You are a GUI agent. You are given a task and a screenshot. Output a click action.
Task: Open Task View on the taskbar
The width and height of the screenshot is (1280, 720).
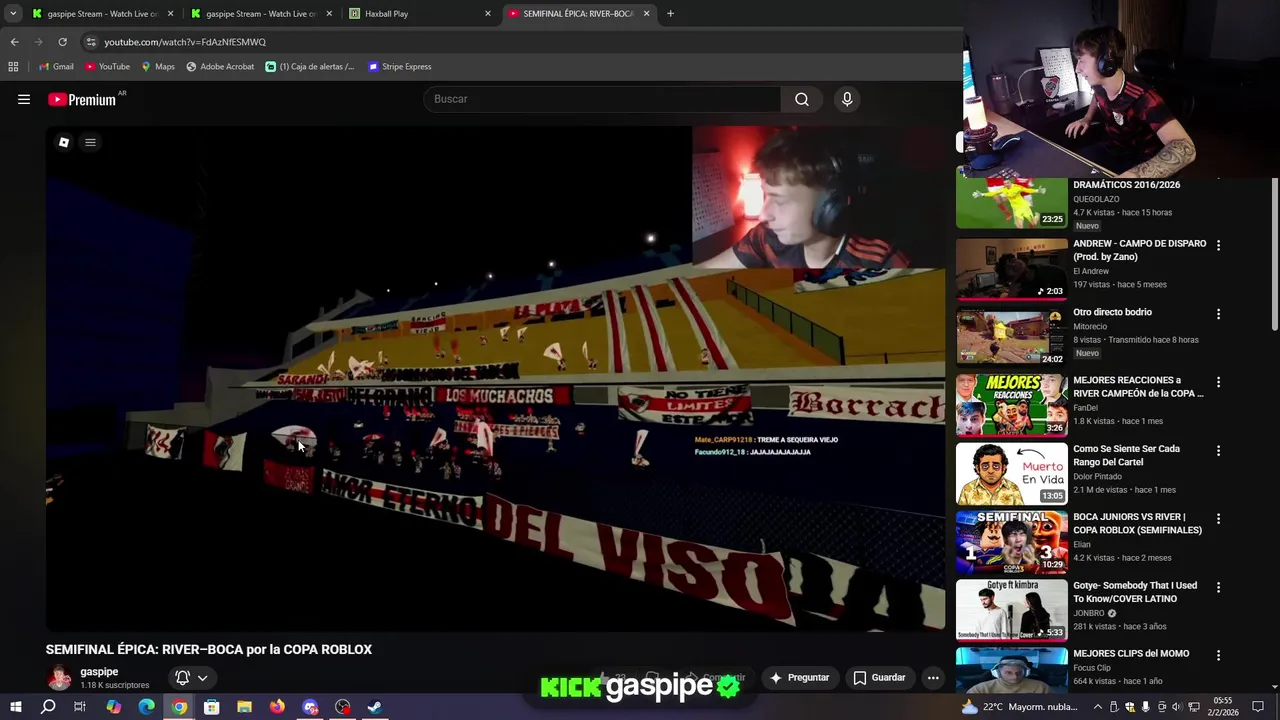tap(80, 707)
